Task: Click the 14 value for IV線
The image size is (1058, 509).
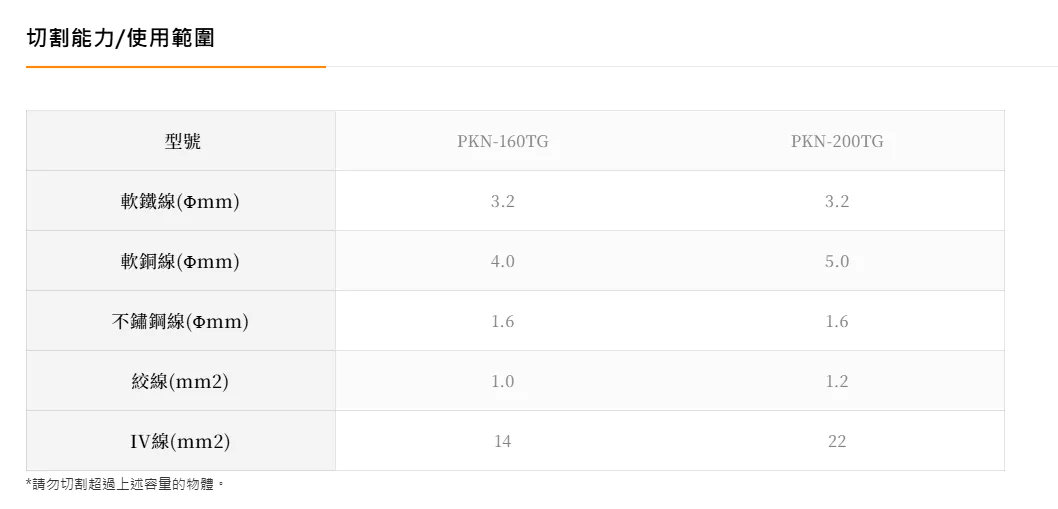Action: click(x=503, y=442)
